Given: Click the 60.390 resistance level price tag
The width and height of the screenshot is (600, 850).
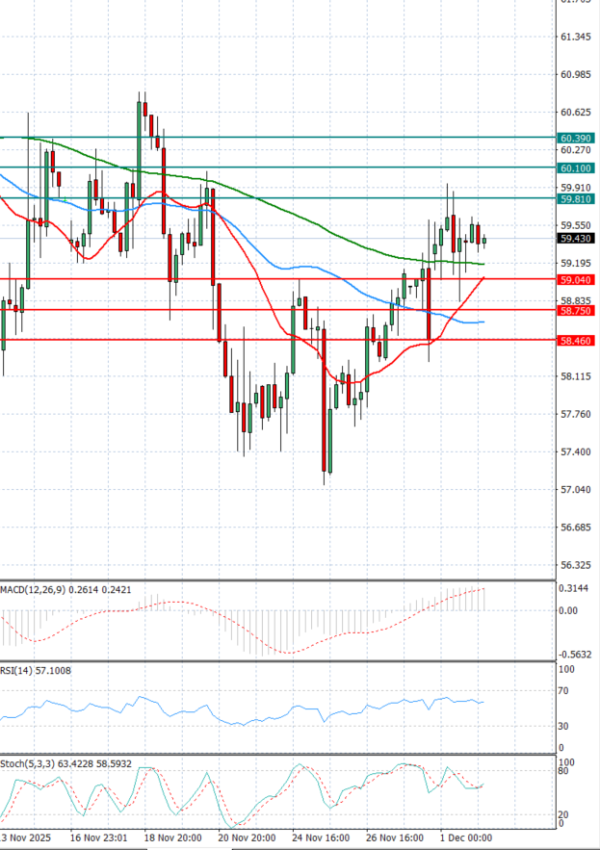Looking at the screenshot, I should point(575,137).
